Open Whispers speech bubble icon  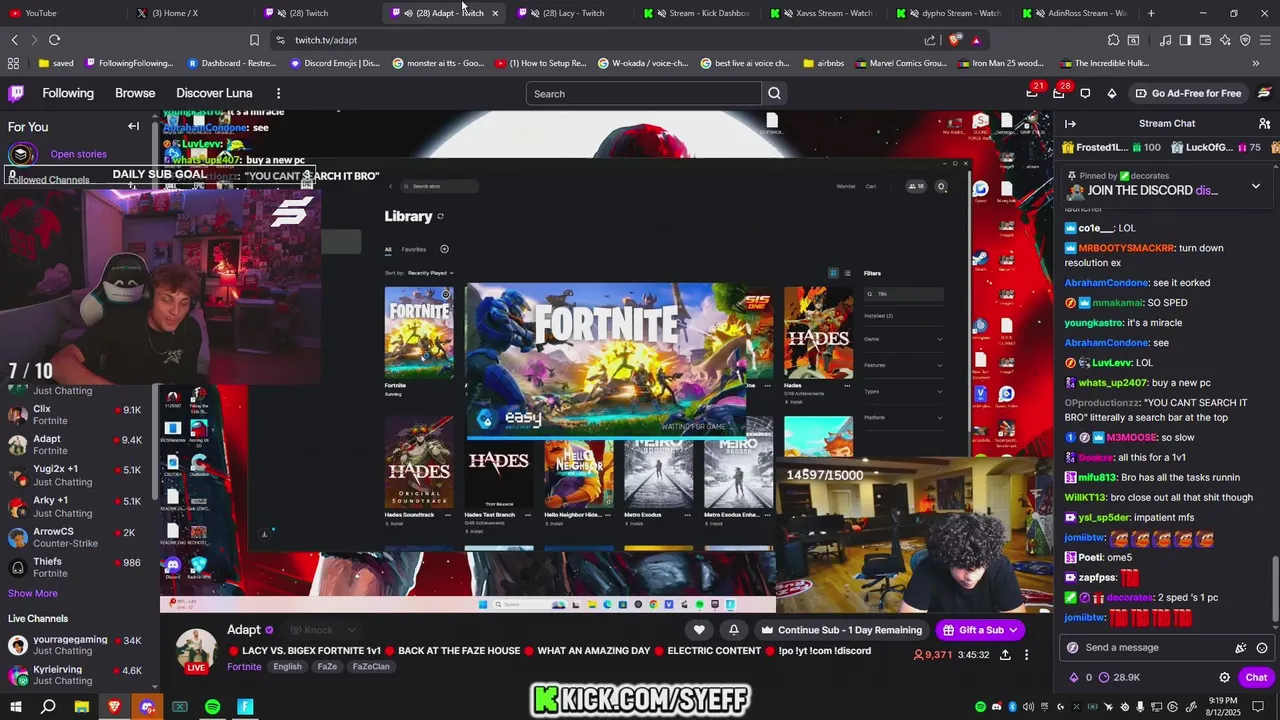(x=1085, y=93)
